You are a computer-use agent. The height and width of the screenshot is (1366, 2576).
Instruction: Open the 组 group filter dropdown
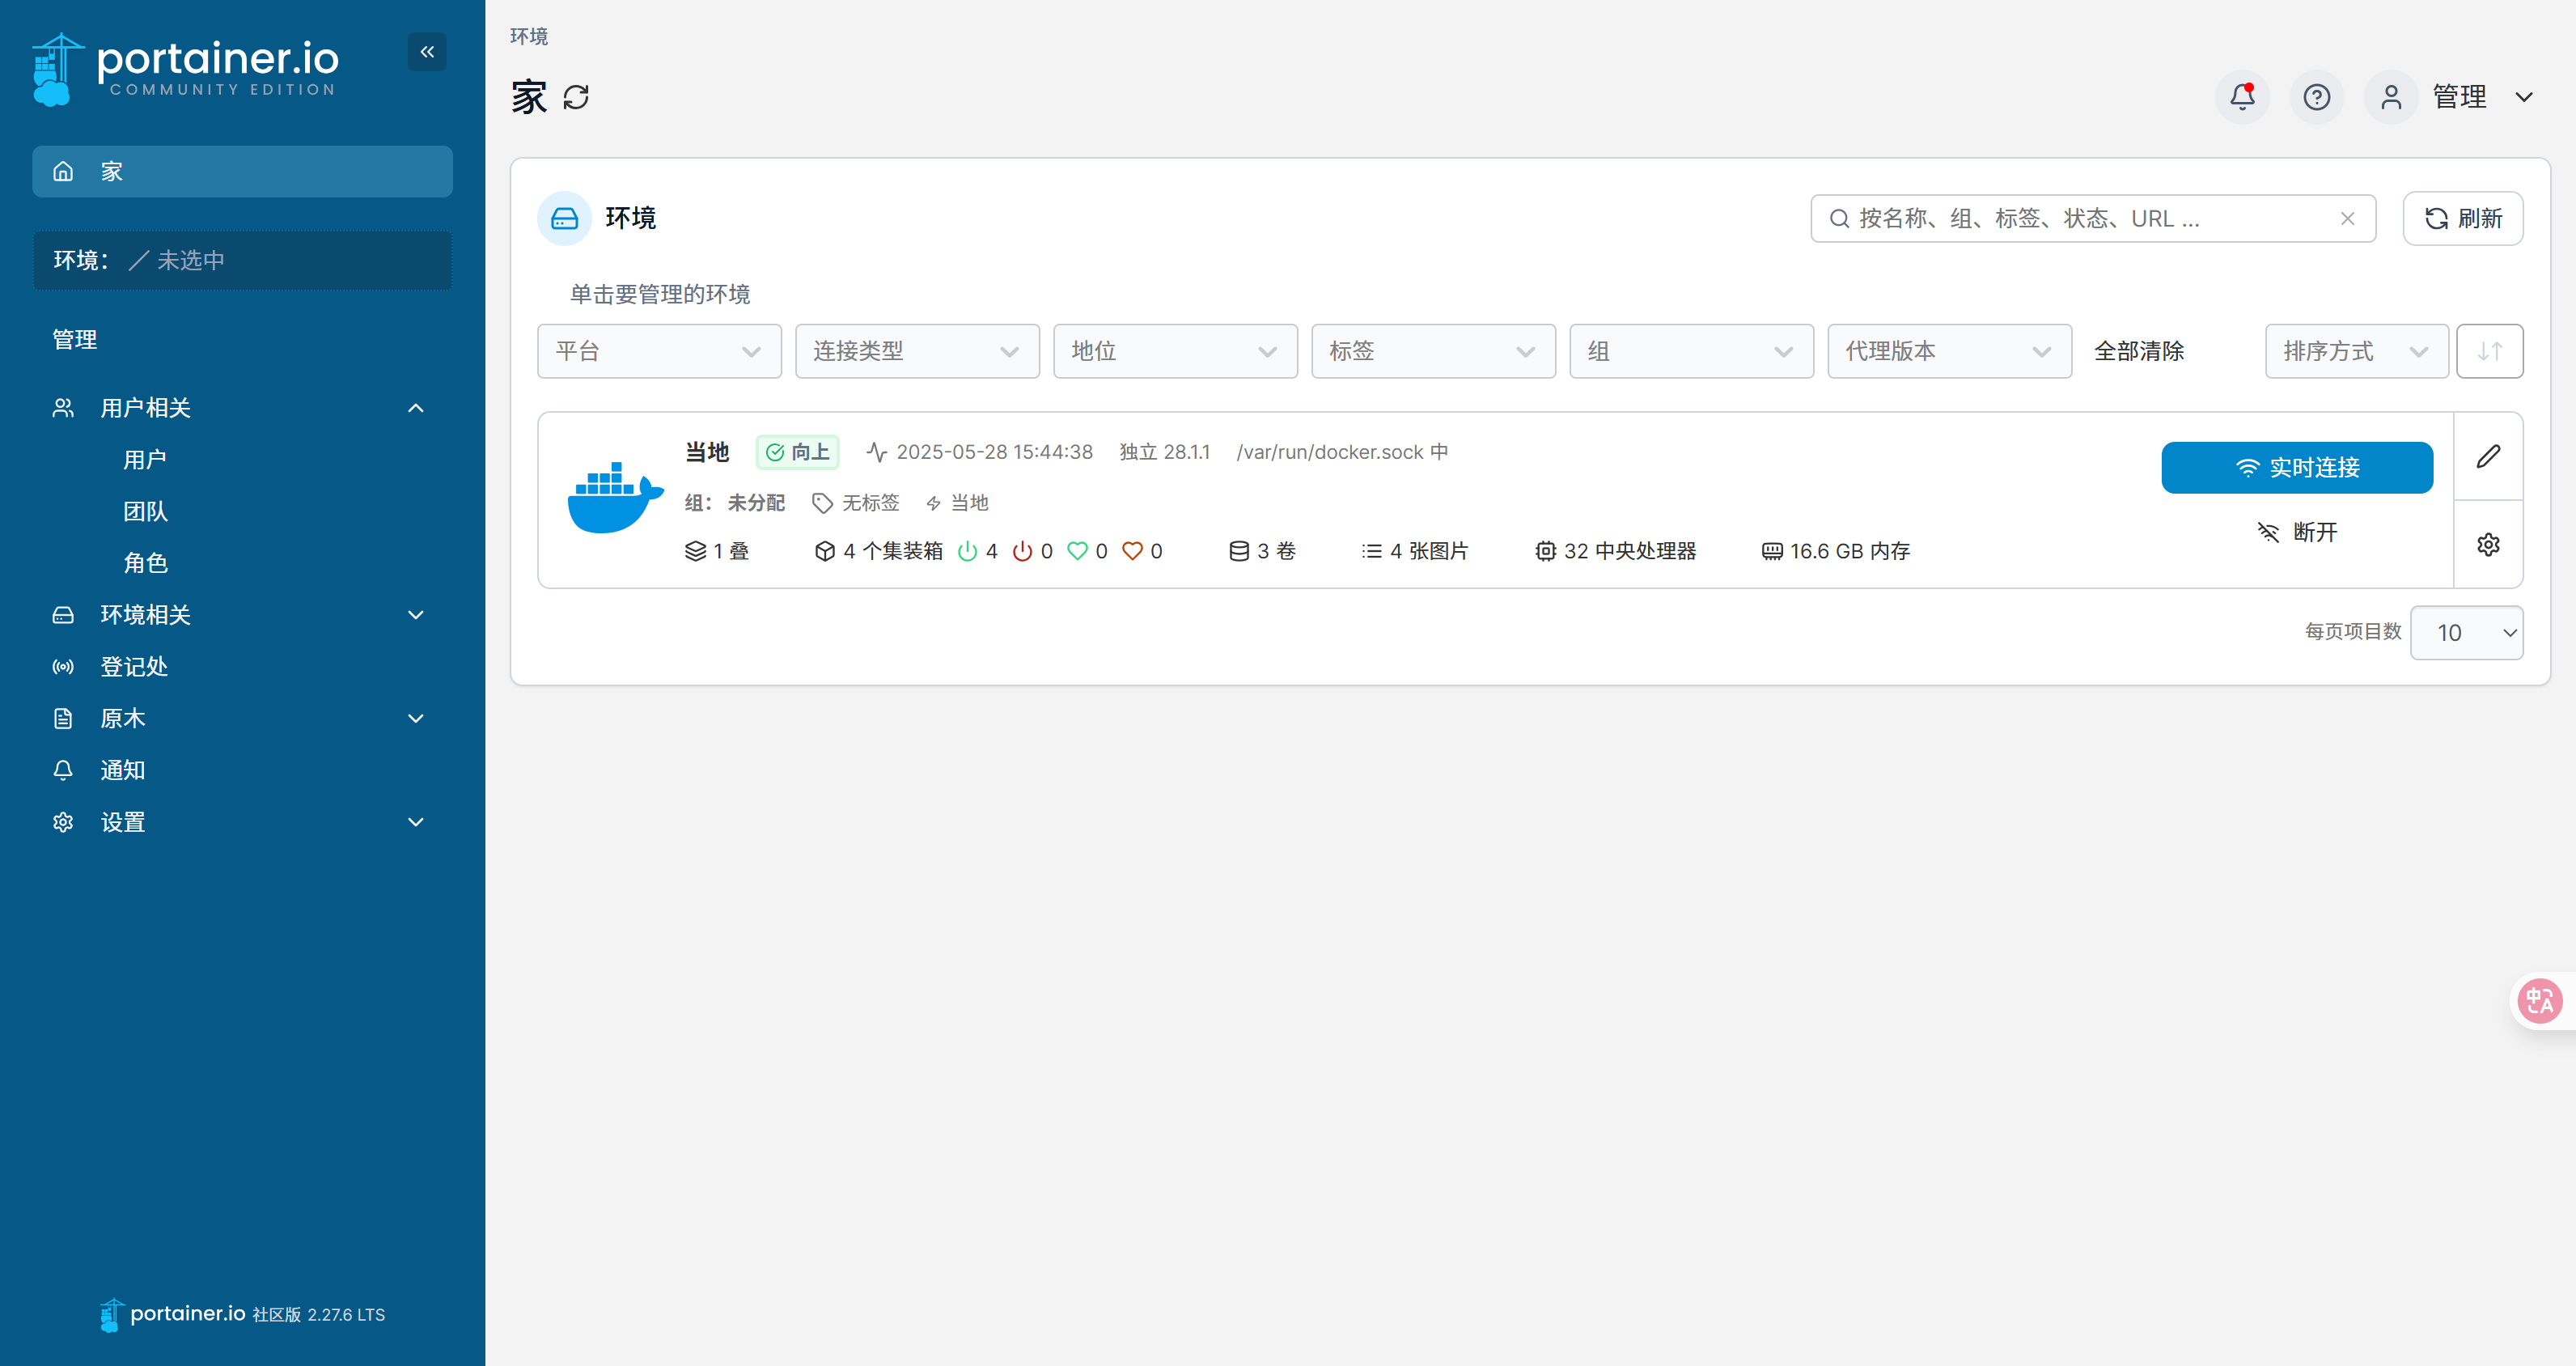[1691, 351]
